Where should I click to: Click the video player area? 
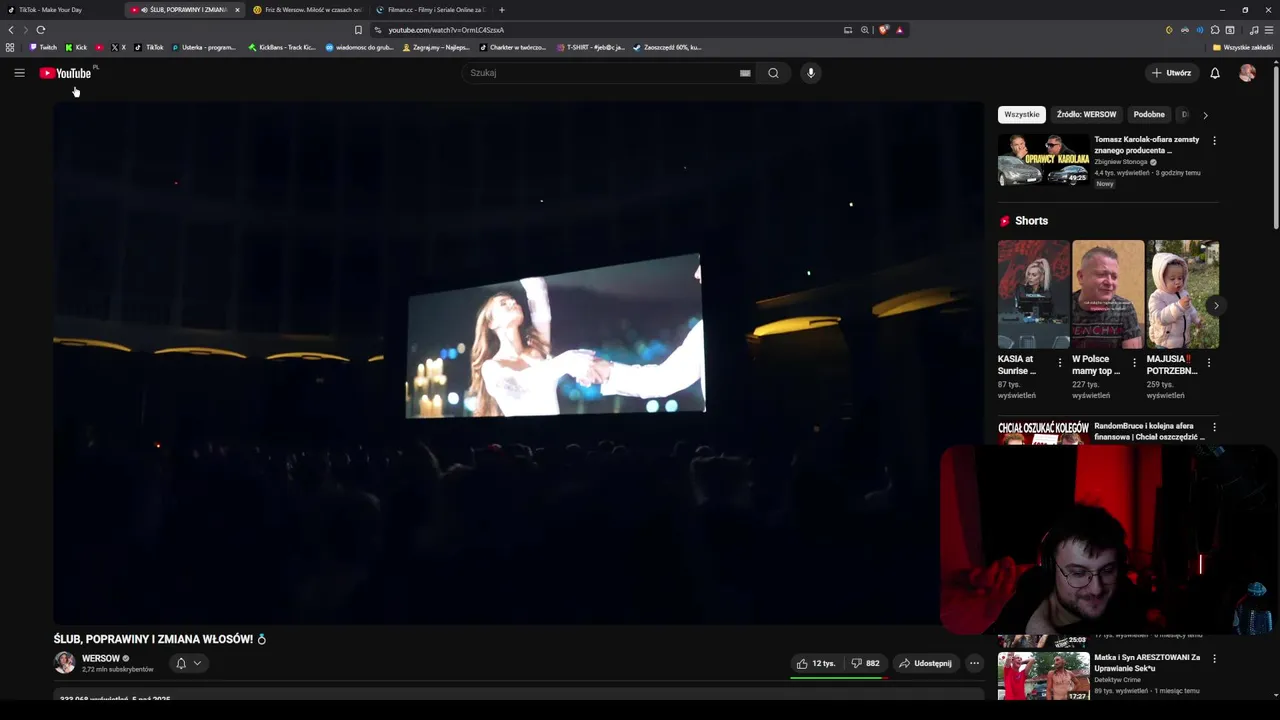(518, 362)
